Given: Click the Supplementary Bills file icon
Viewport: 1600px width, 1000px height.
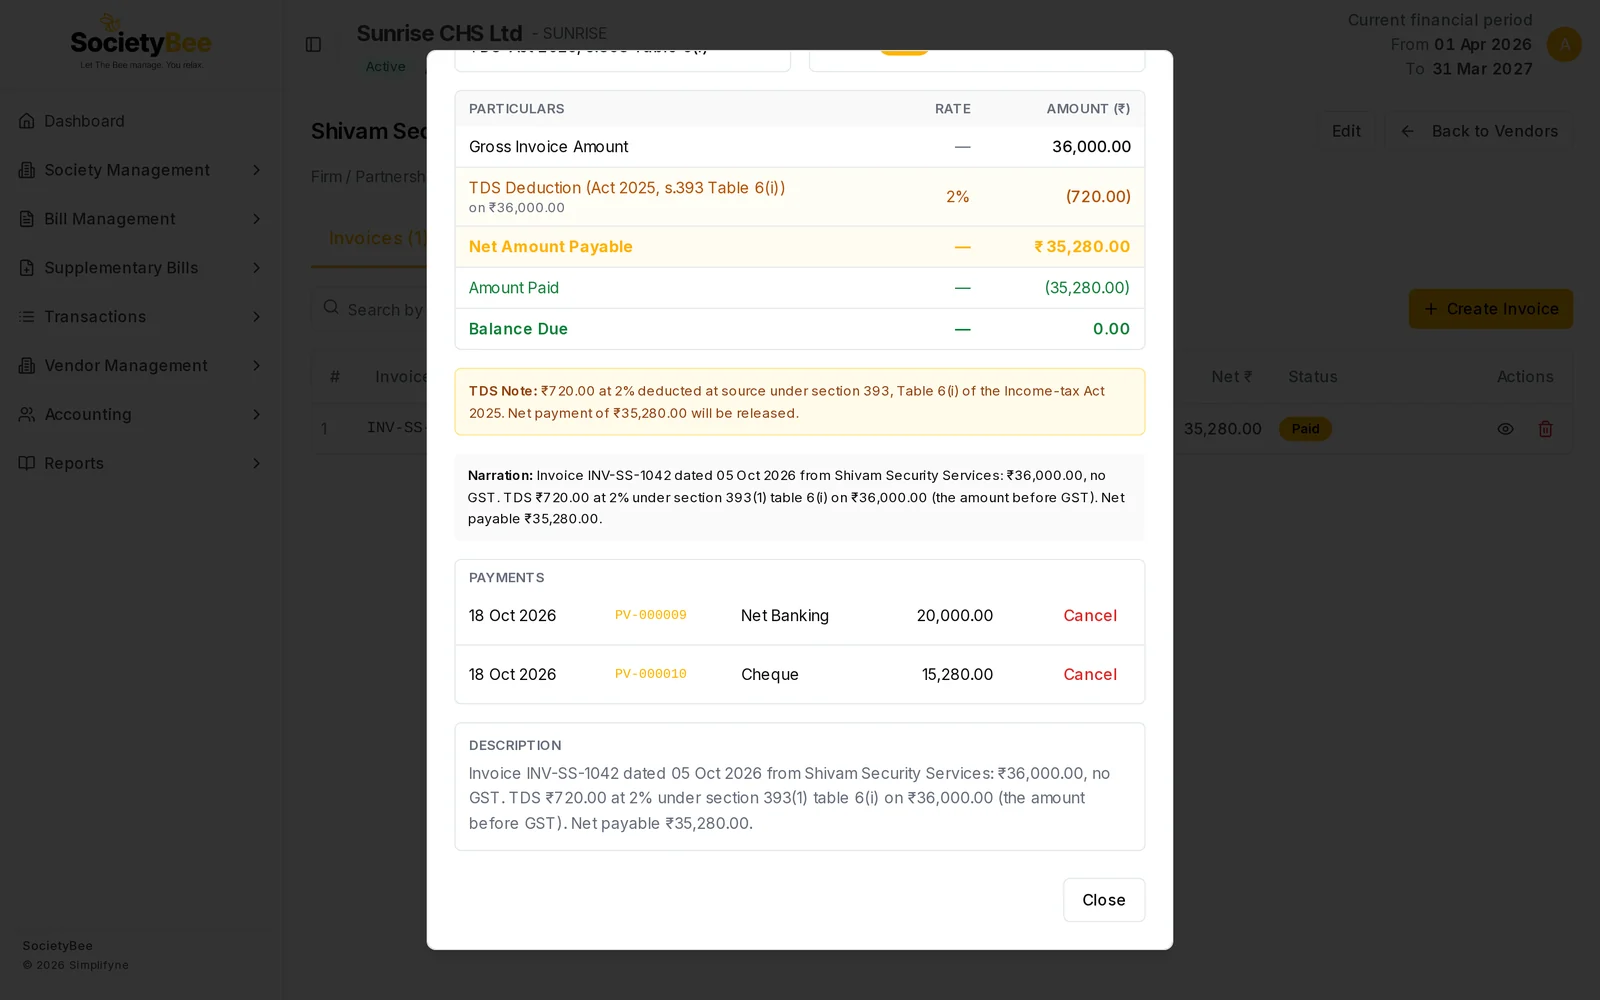Looking at the screenshot, I should point(27,268).
